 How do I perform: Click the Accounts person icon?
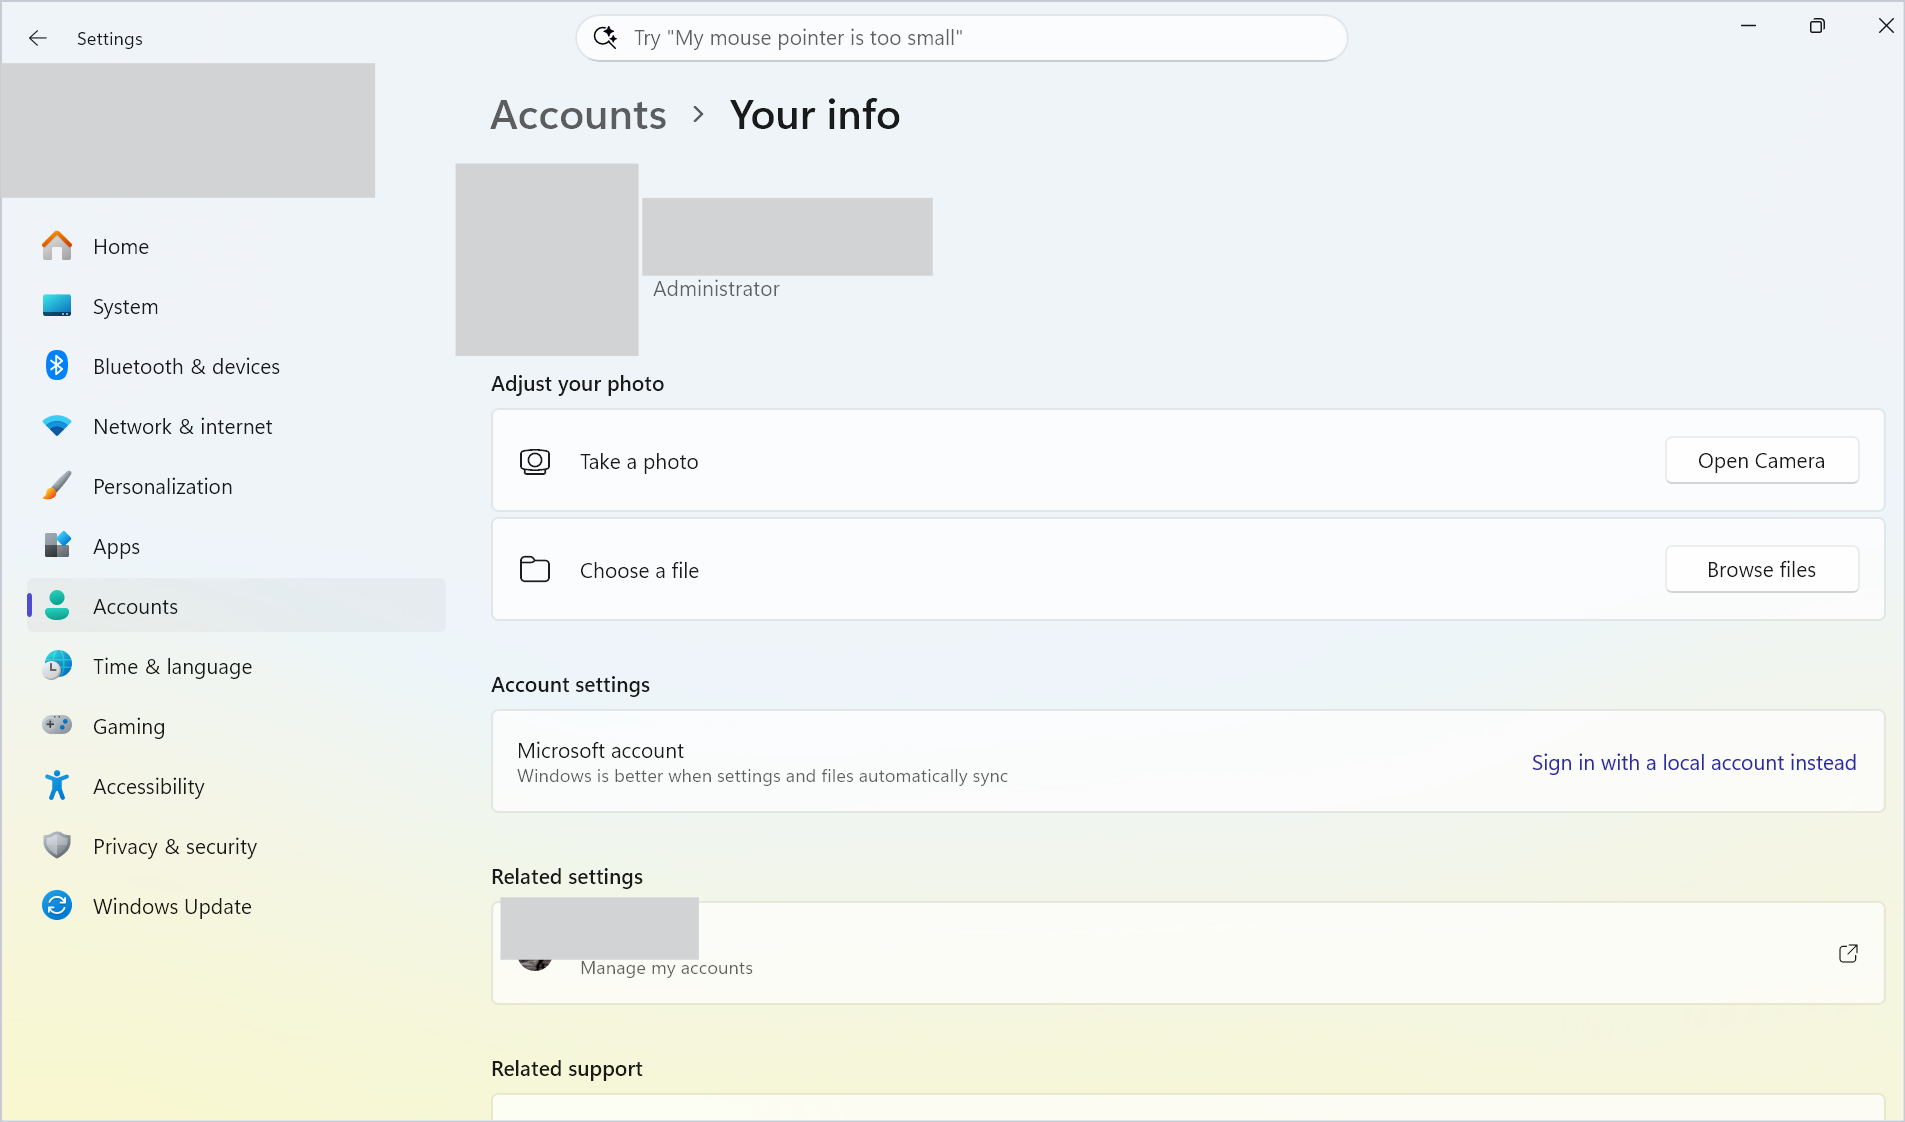coord(57,606)
